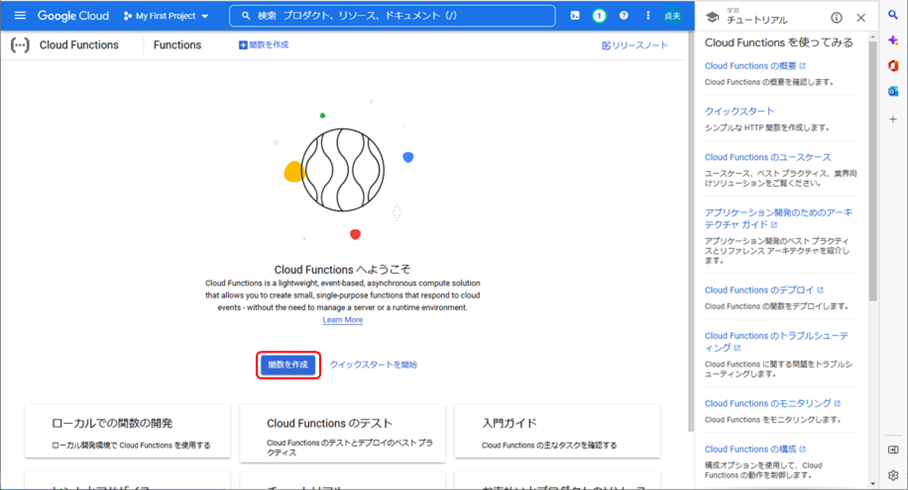Follow the Learn More link
The height and width of the screenshot is (490, 908).
pos(343,320)
